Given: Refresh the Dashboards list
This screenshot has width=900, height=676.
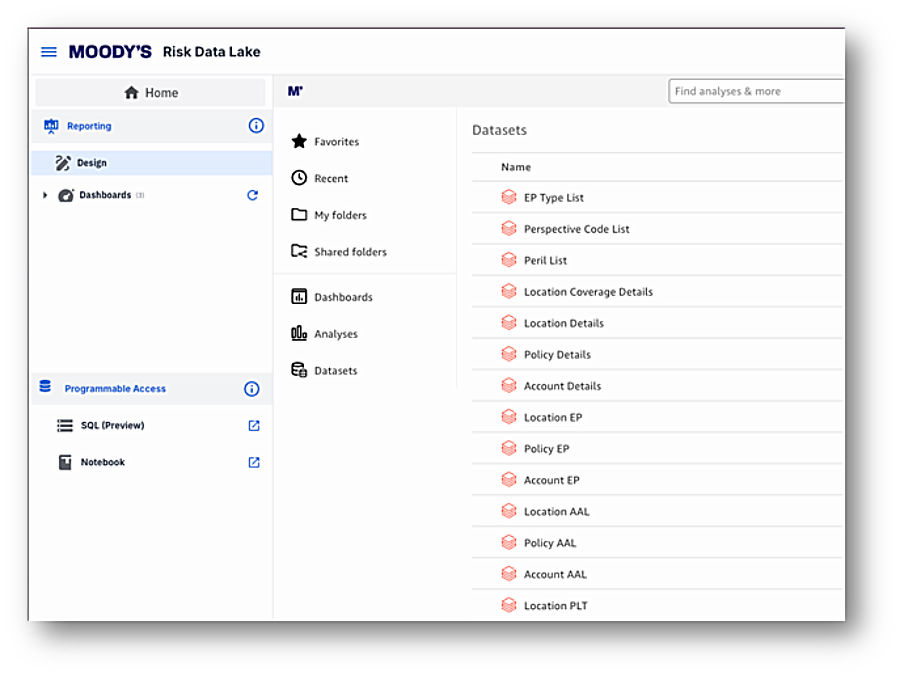Looking at the screenshot, I should point(253,195).
